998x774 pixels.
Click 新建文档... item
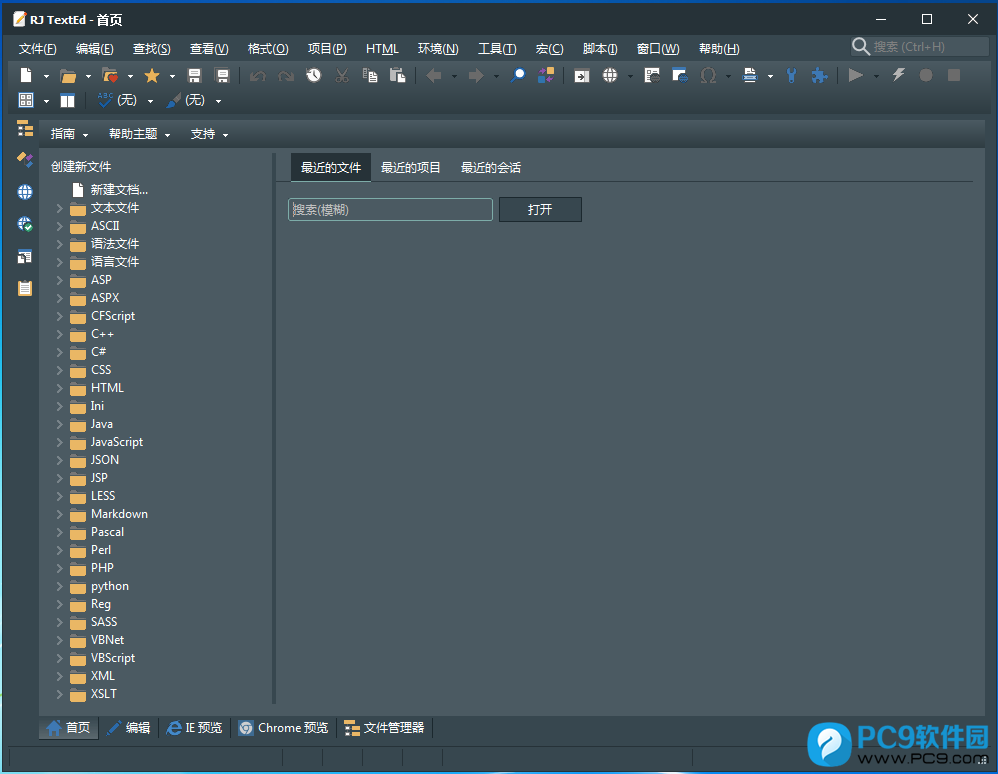coord(119,190)
